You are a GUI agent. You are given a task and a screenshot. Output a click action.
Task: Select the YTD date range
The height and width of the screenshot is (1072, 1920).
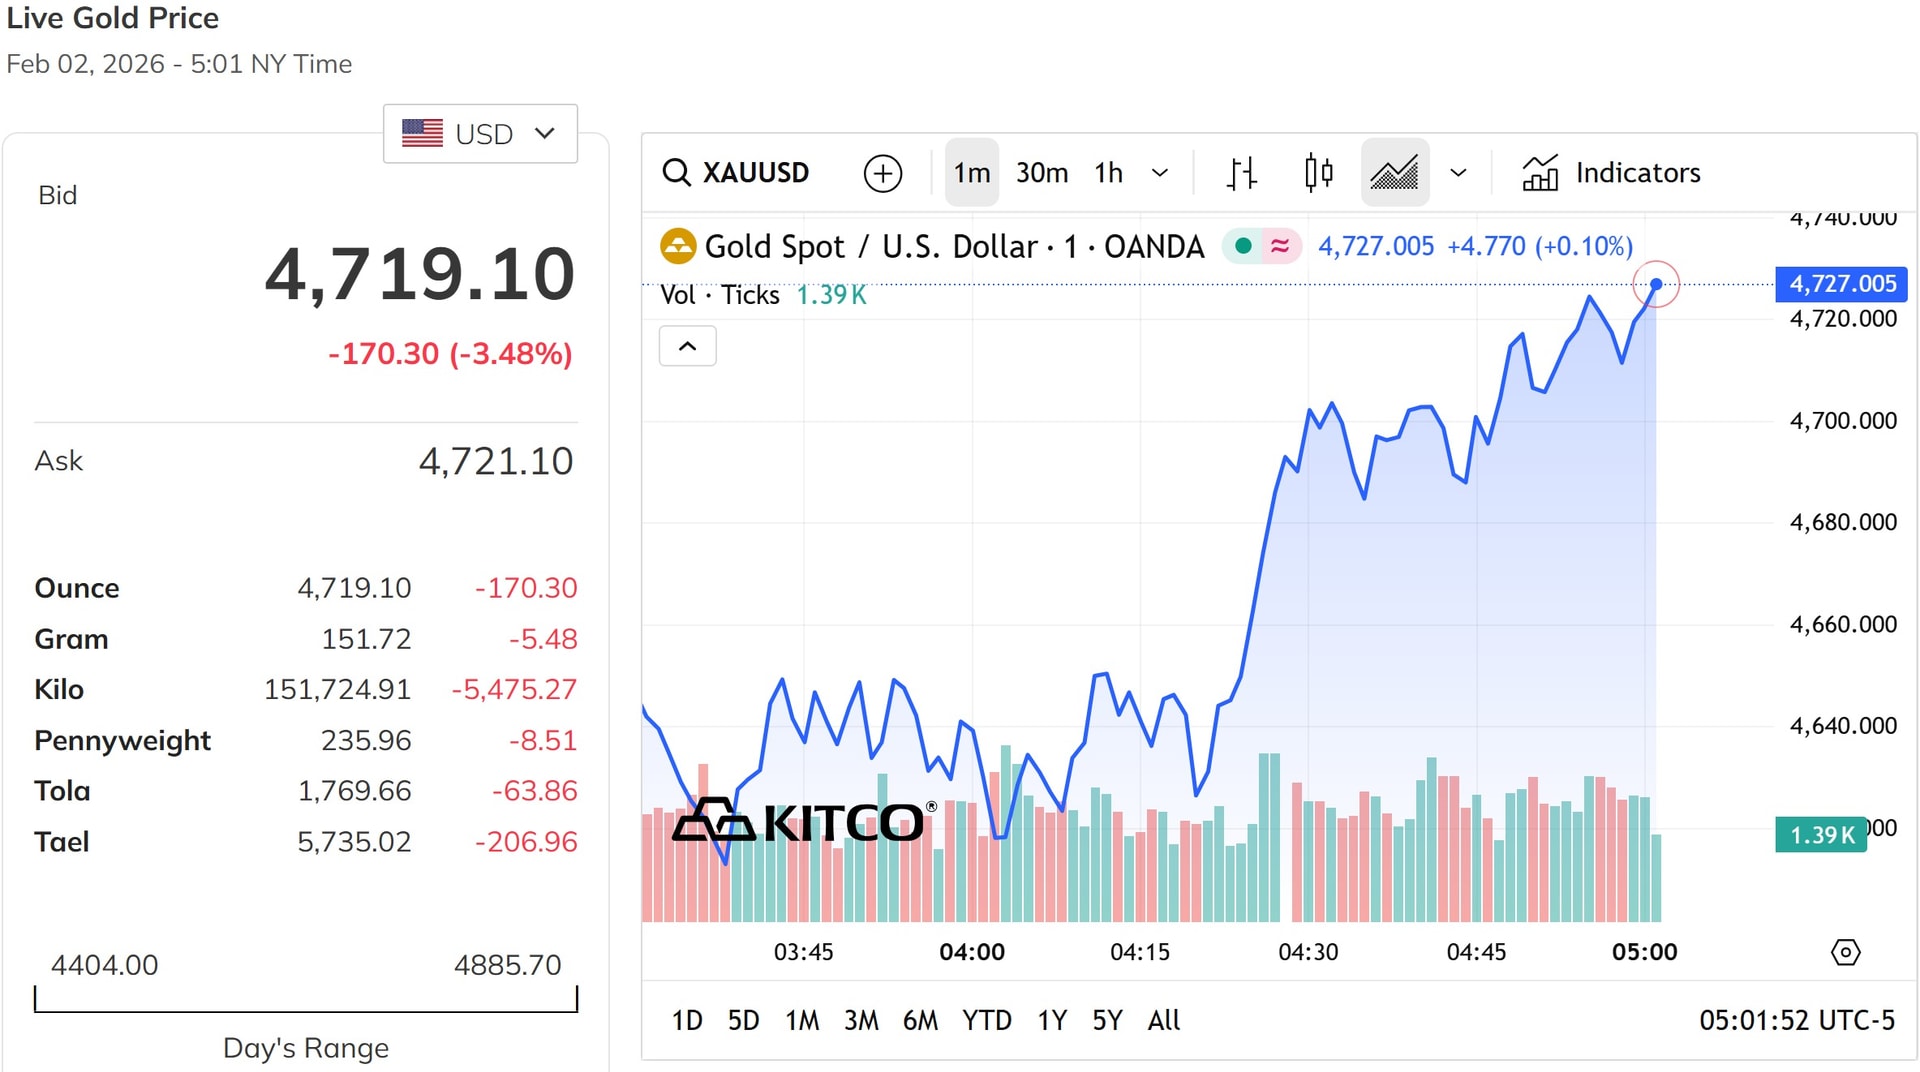click(986, 1020)
